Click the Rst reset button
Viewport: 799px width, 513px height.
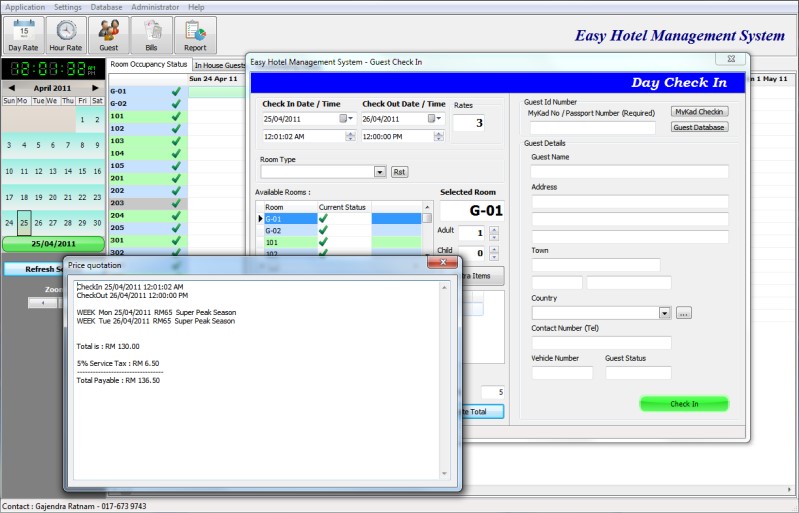point(400,172)
